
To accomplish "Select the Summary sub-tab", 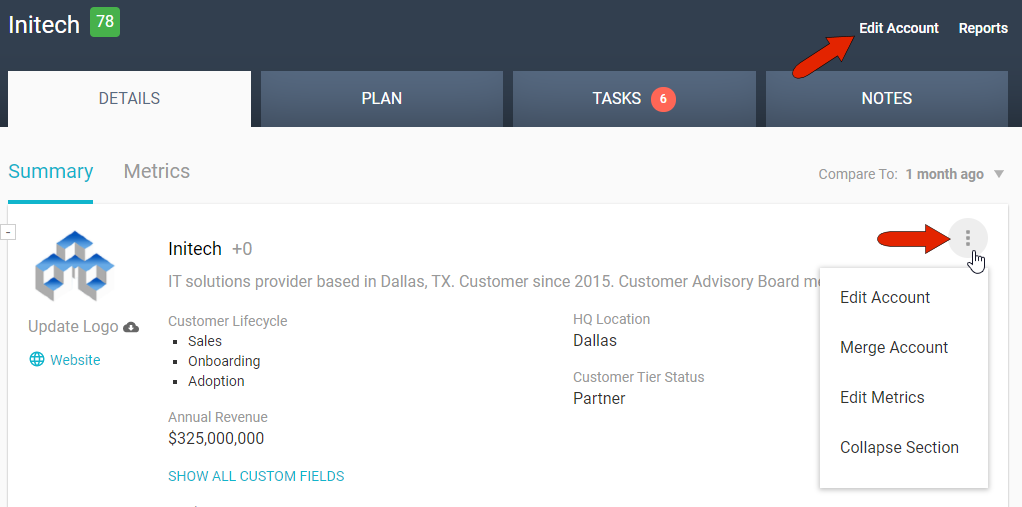I will (x=50, y=171).
